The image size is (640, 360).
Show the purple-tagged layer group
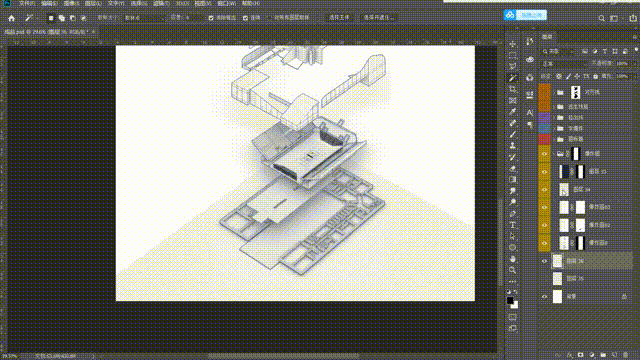coord(544,118)
